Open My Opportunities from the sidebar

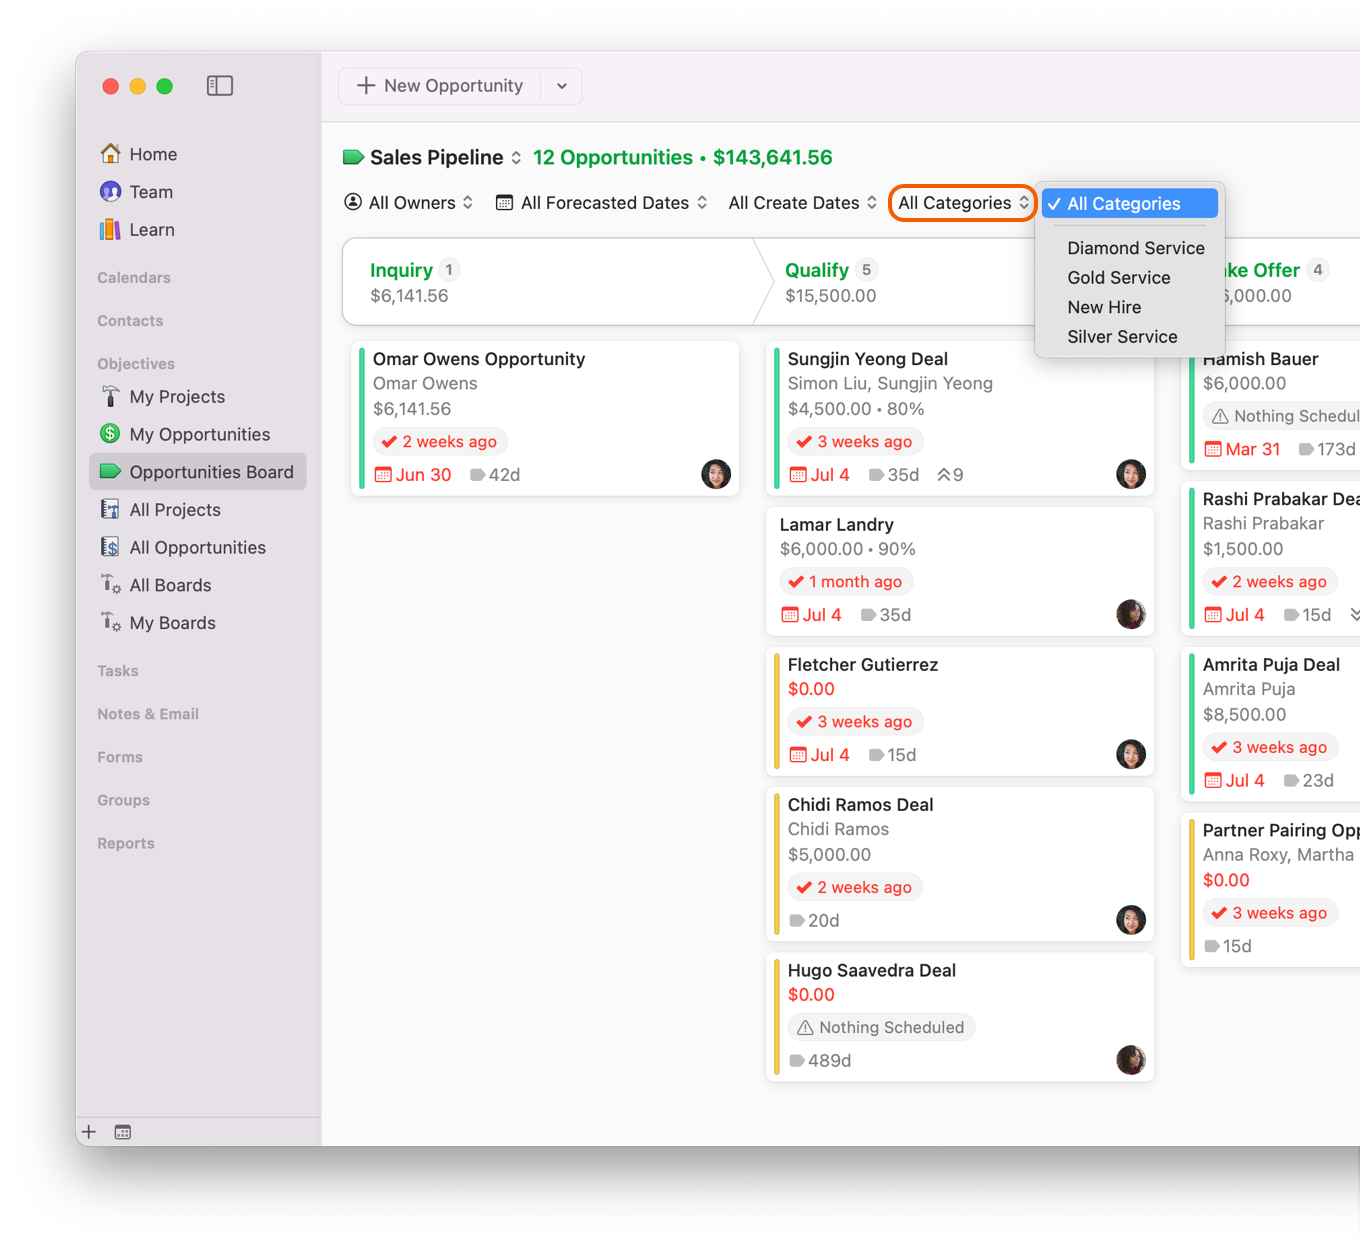200,434
